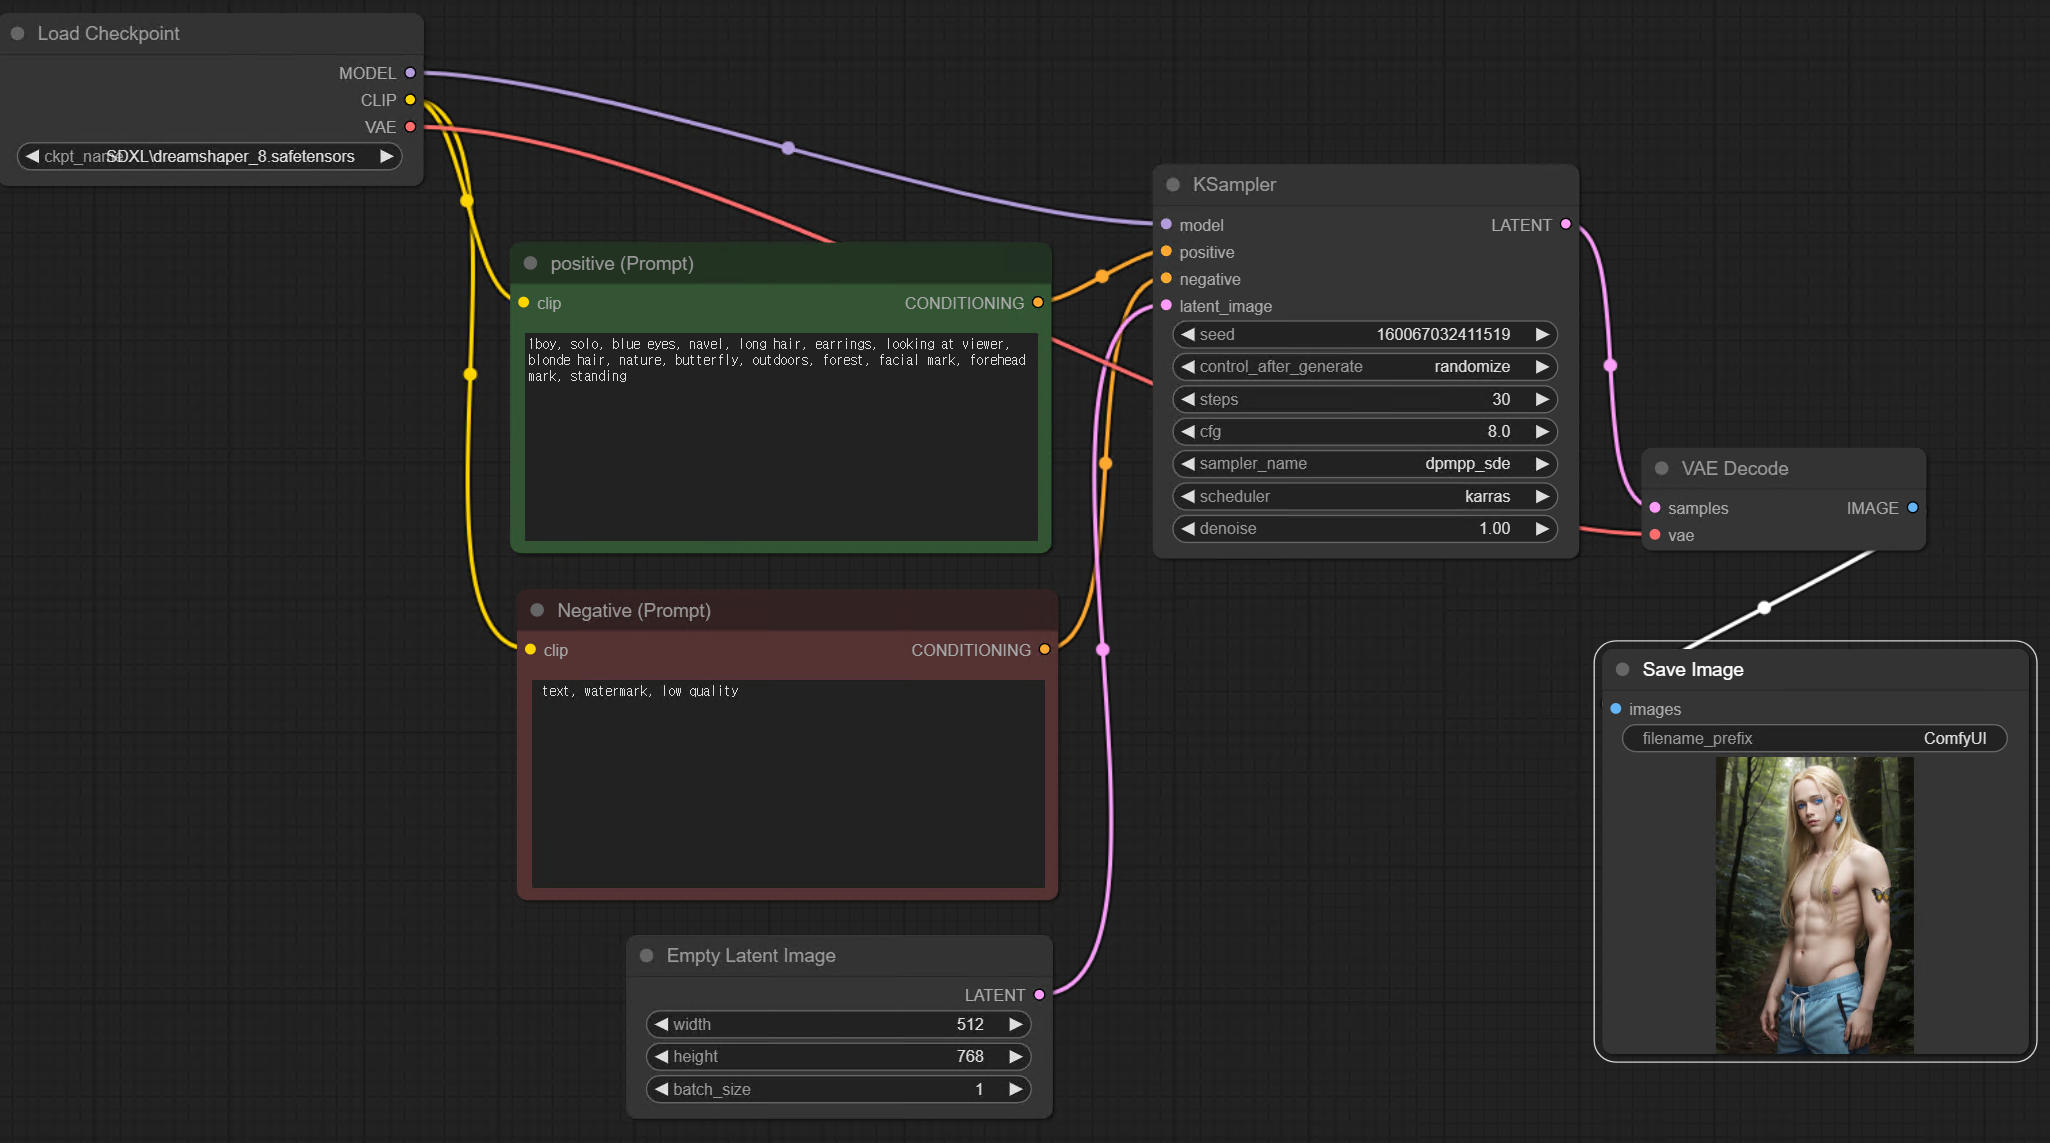Open the scheduler karras selector

(x=1364, y=496)
